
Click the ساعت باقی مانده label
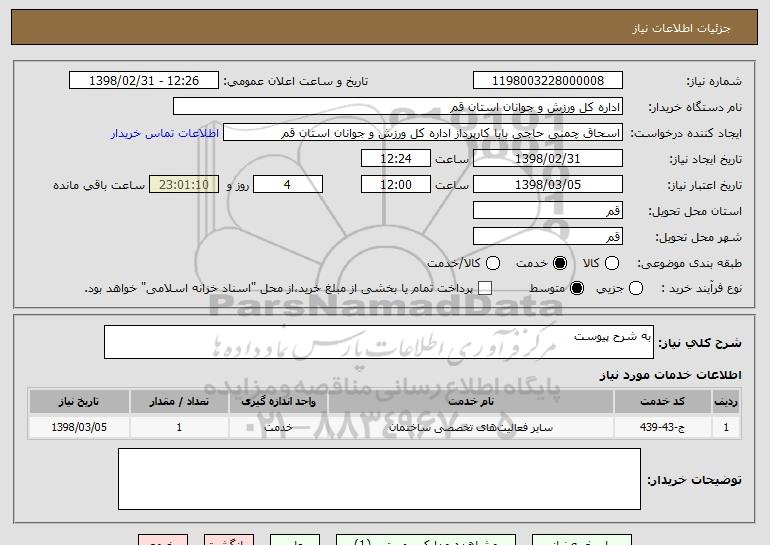[99, 185]
